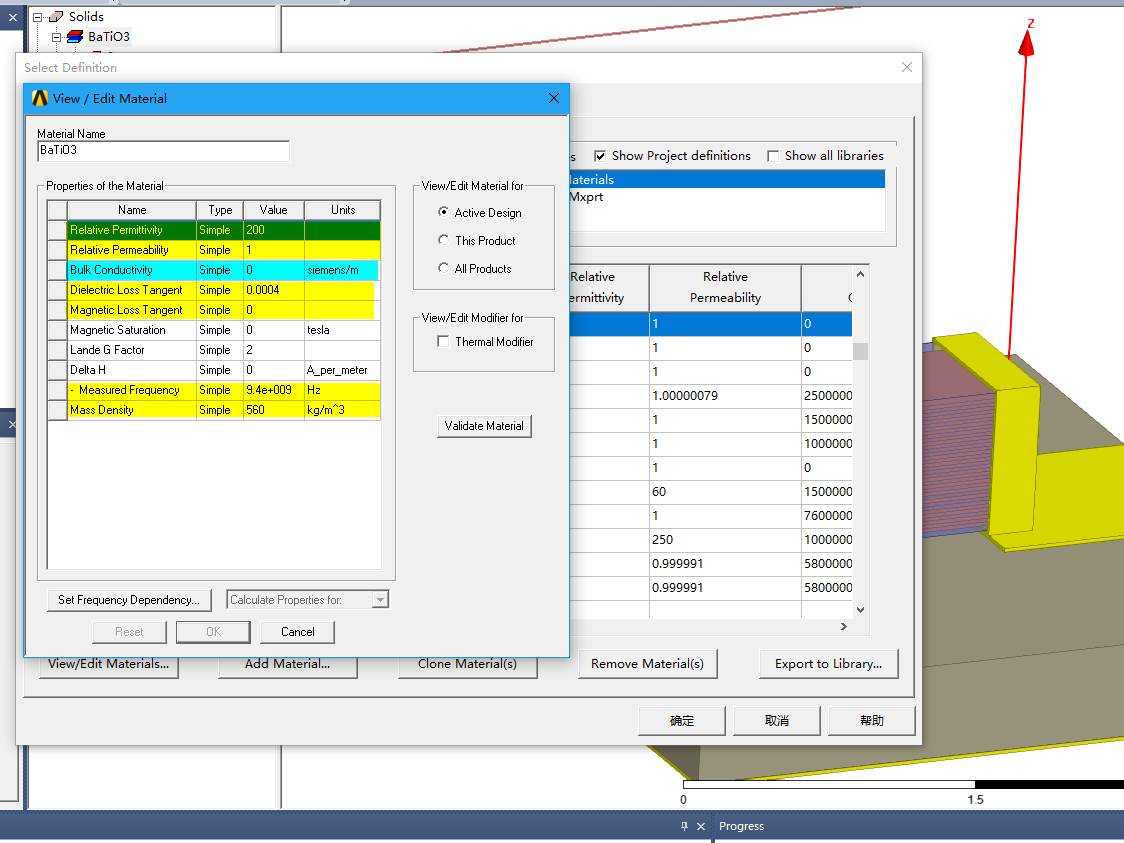This screenshot has height=843, width=1124.
Task: Click Name column header in properties table
Action: coord(132,210)
